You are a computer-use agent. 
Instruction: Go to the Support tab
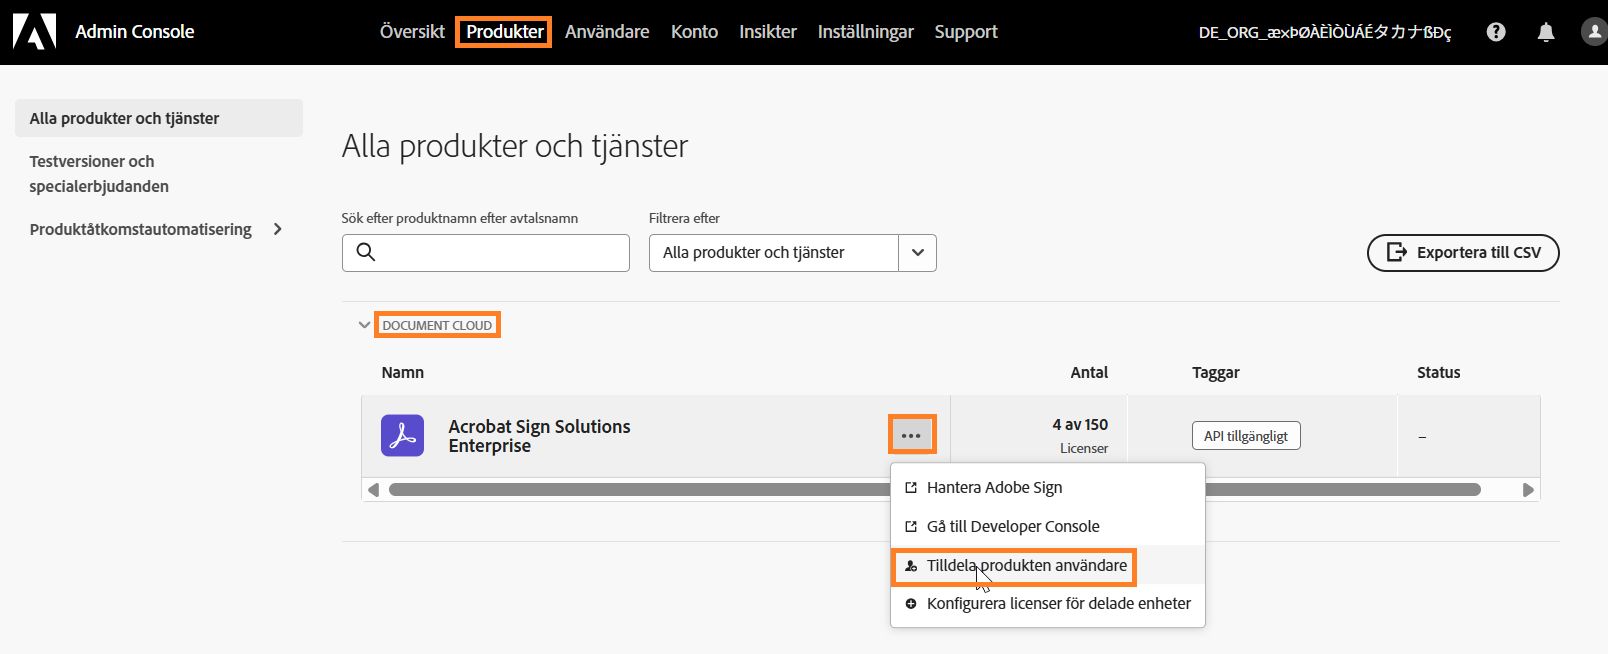click(966, 32)
